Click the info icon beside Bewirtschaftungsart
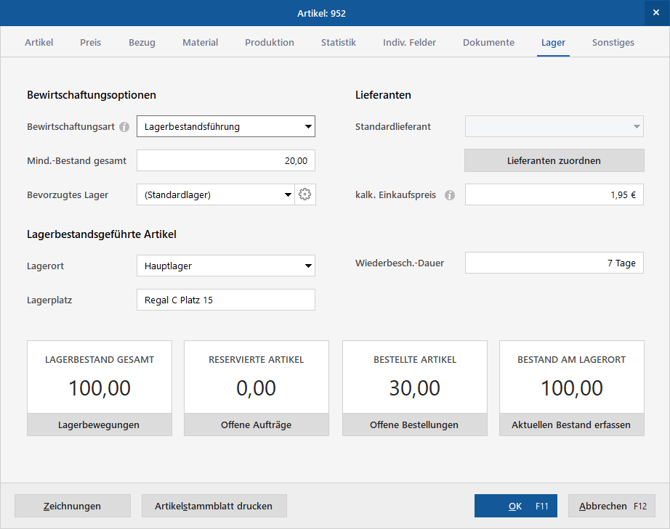 click(x=125, y=127)
